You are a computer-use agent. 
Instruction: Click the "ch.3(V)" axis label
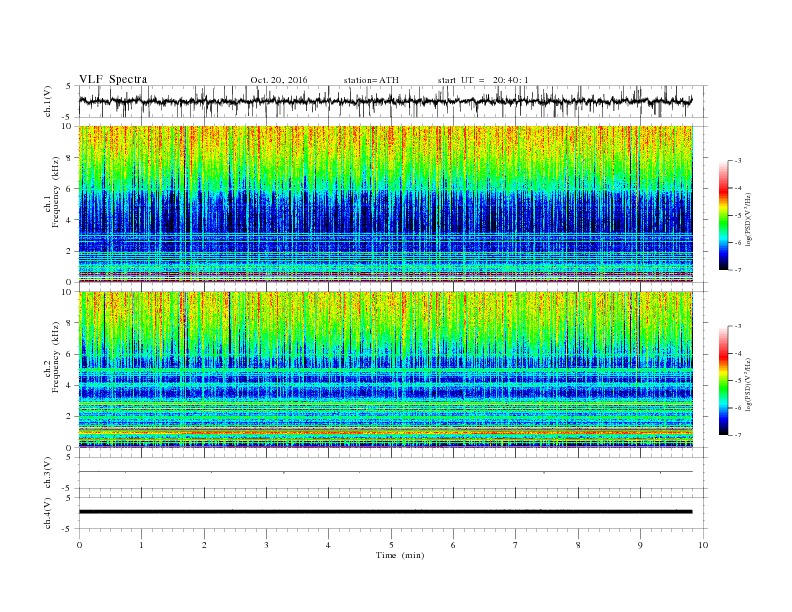click(x=48, y=473)
